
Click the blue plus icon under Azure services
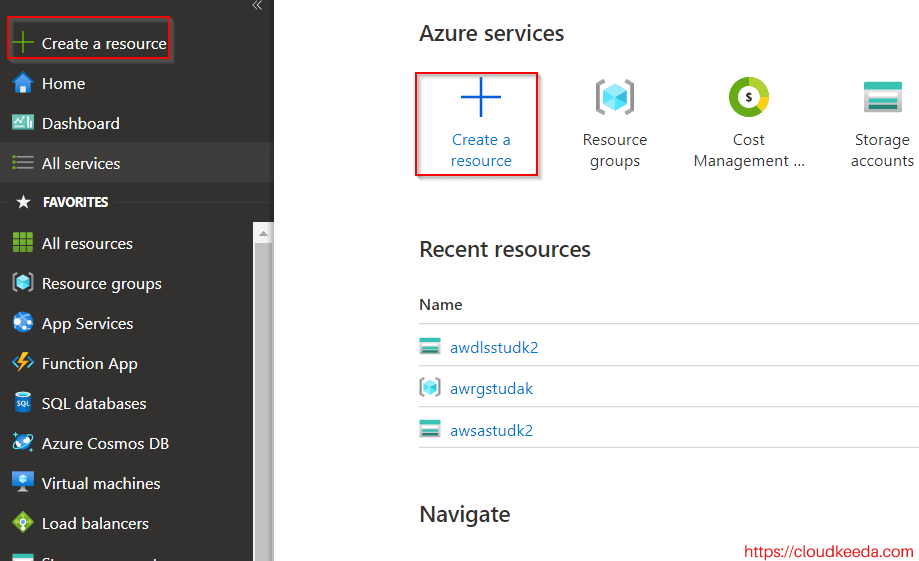pyautogui.click(x=481, y=97)
